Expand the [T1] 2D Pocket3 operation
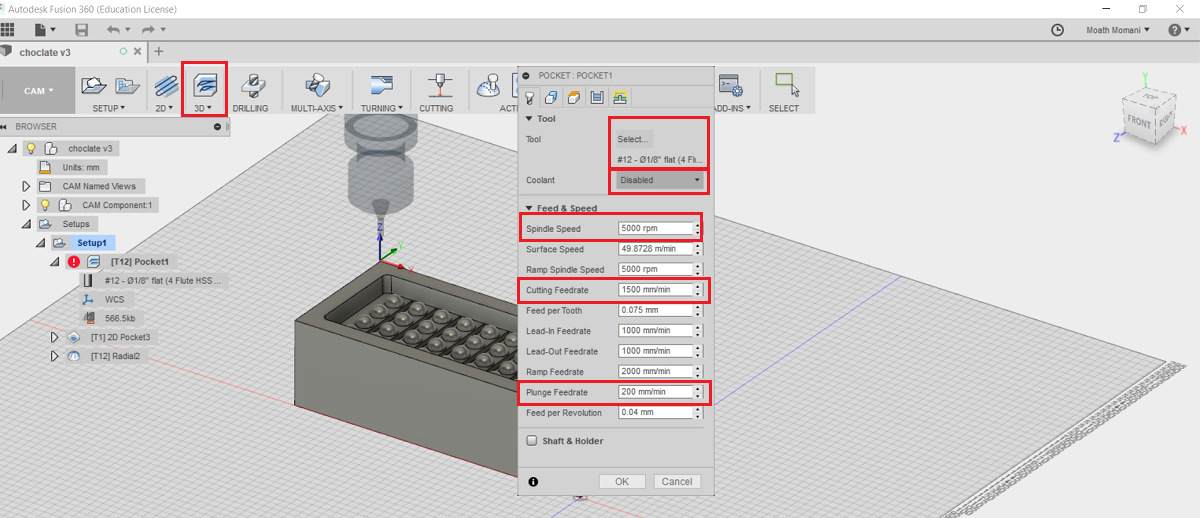1200x518 pixels. click(55, 337)
